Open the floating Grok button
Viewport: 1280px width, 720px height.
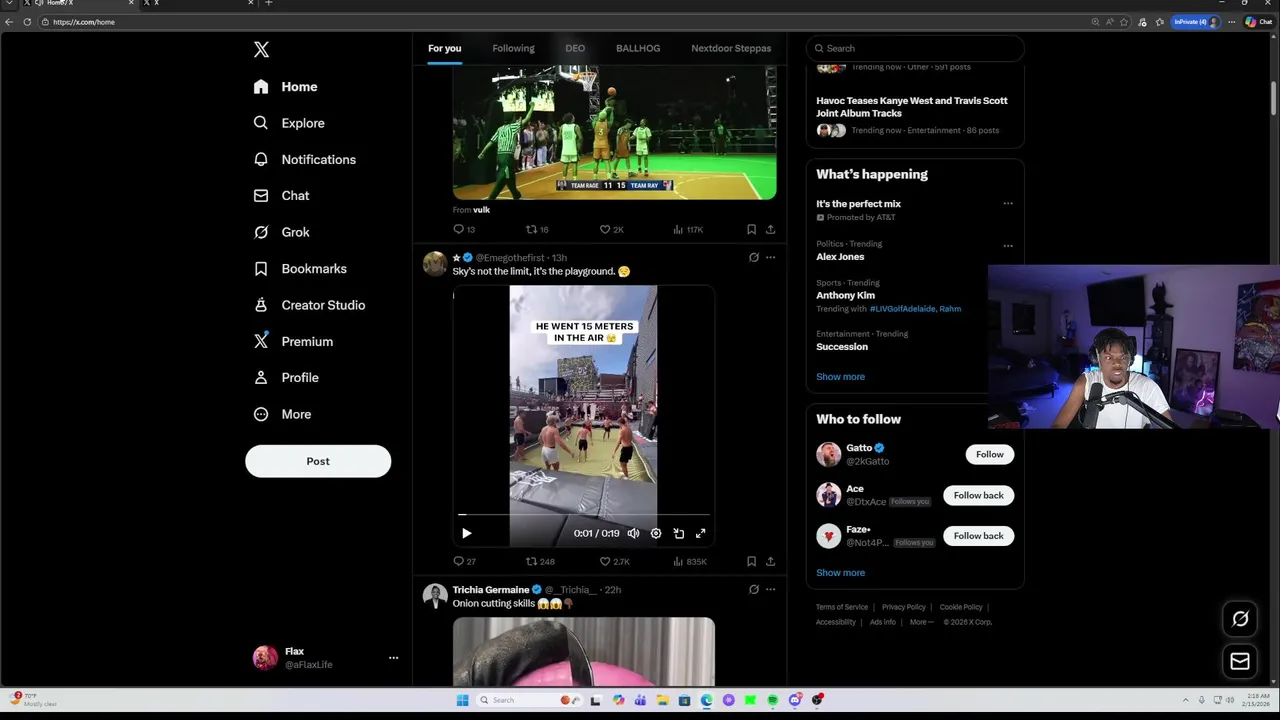pyautogui.click(x=1240, y=619)
